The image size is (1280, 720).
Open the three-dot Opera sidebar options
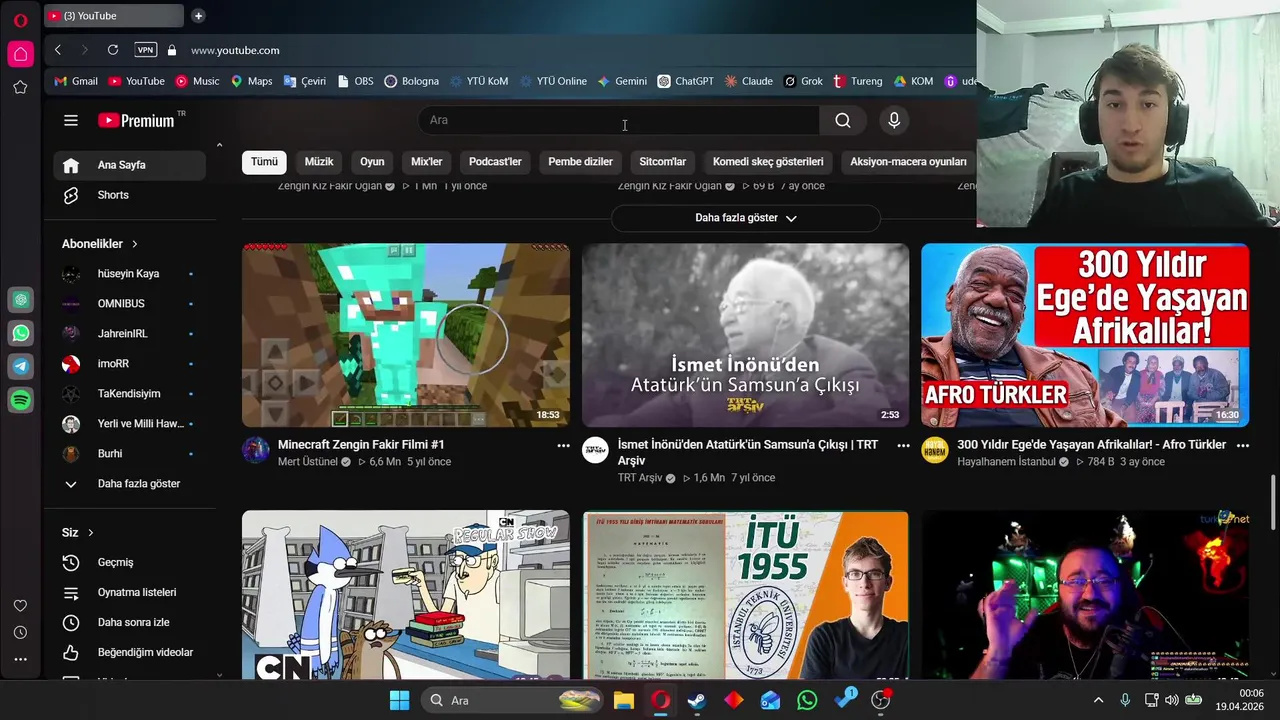pos(20,659)
